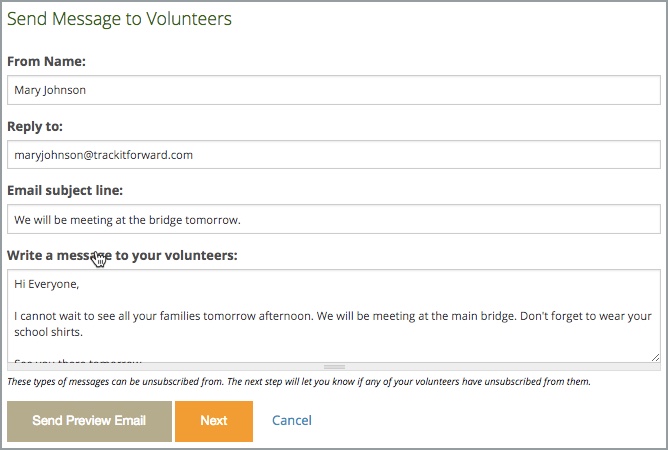This screenshot has width=668, height=450.
Task: Click 'main bridge' text in message body
Action: (471, 316)
